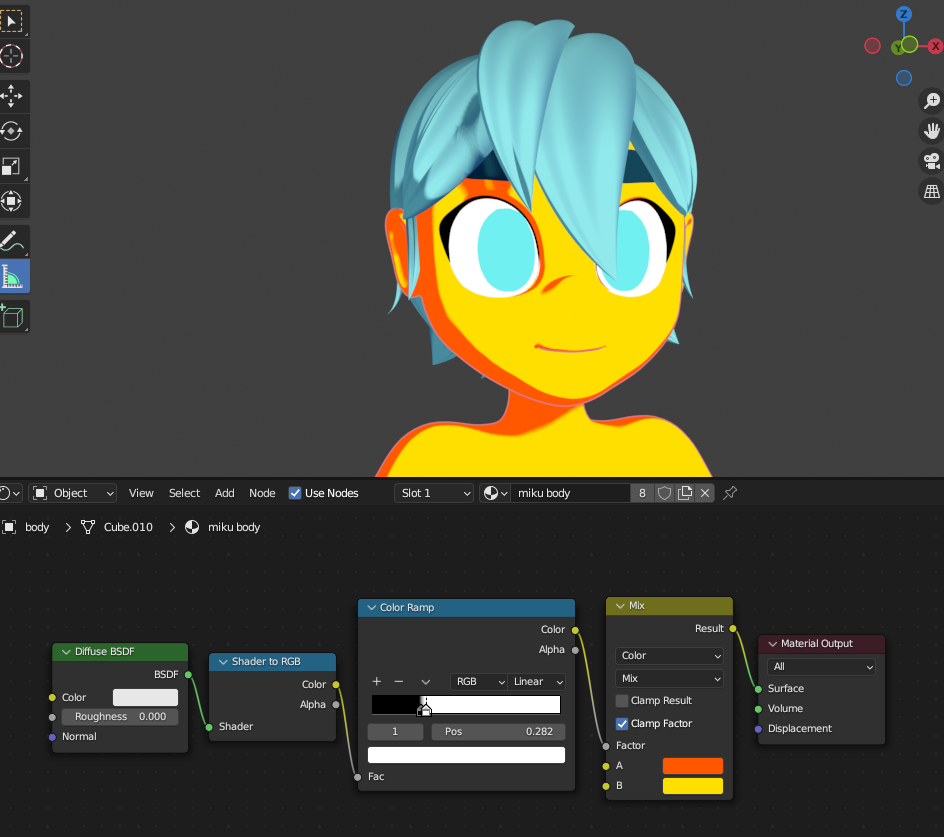Toggle the Use Nodes checkbox
The image size is (944, 837).
295,493
